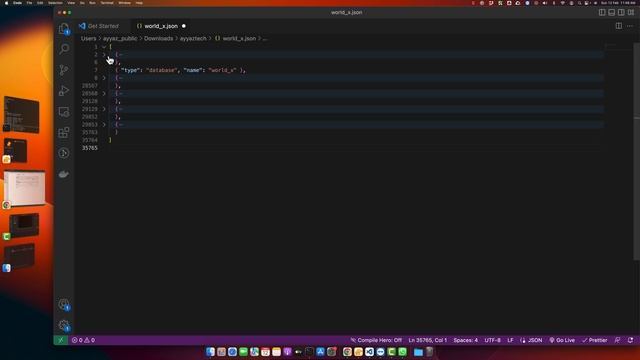Viewport: 640px width, 360px height.
Task: Open the Manage gear icon
Action: coord(64,325)
